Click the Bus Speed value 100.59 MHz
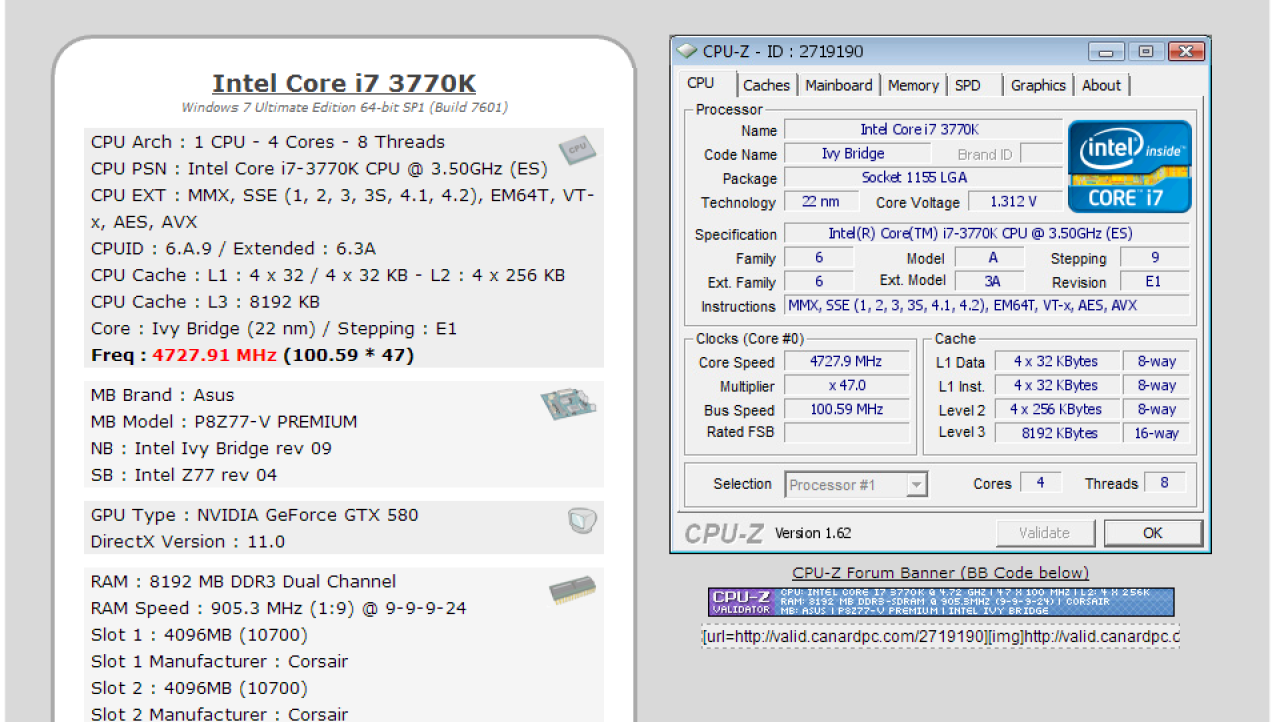 (847, 410)
